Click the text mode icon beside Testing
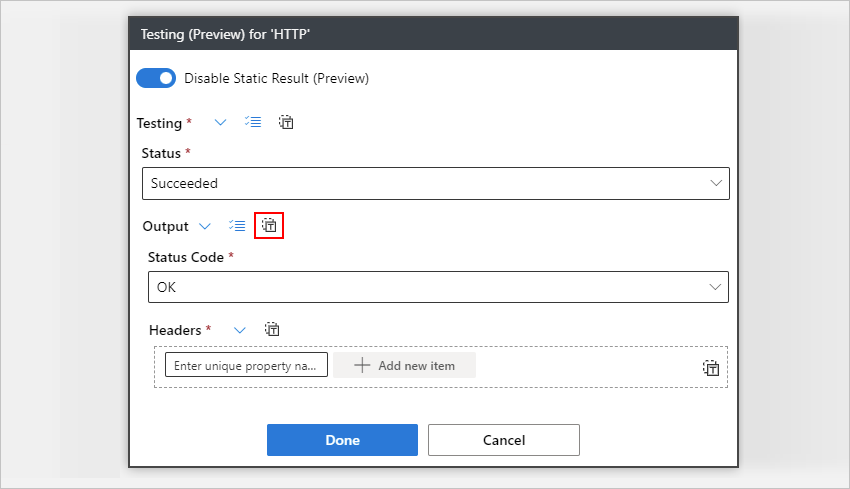 click(286, 123)
